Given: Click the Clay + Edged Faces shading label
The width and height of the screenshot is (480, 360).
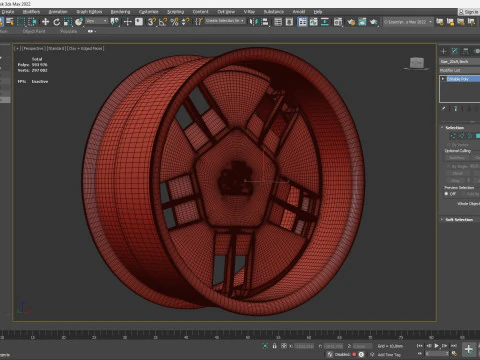Looking at the screenshot, I should pyautogui.click(x=85, y=48).
